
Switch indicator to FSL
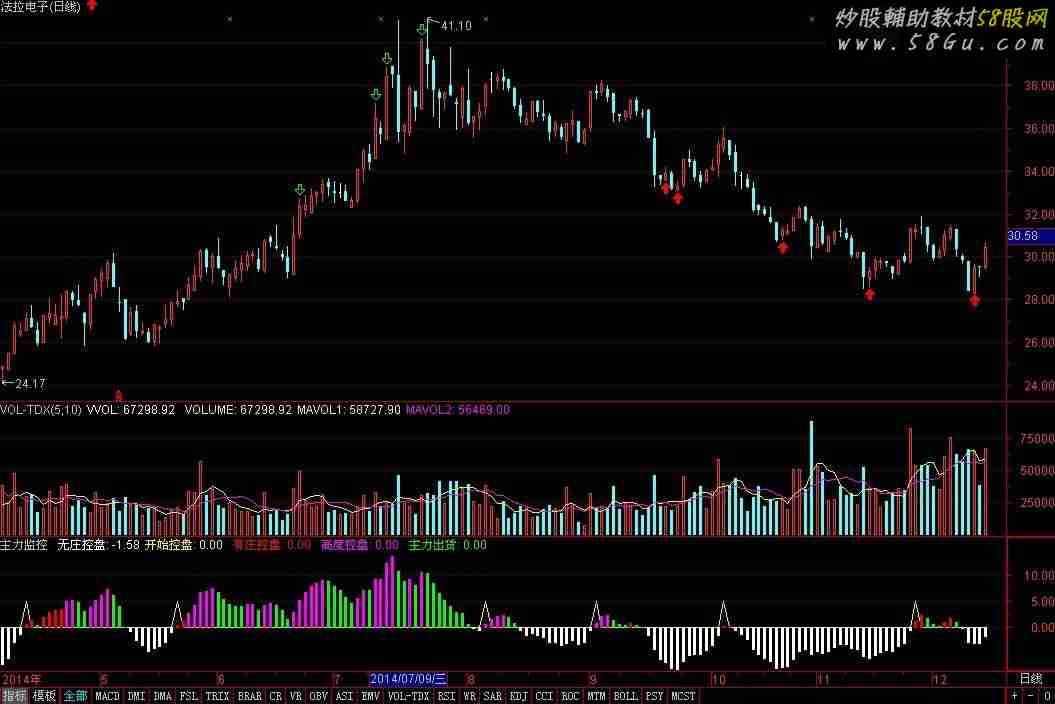pos(188,696)
